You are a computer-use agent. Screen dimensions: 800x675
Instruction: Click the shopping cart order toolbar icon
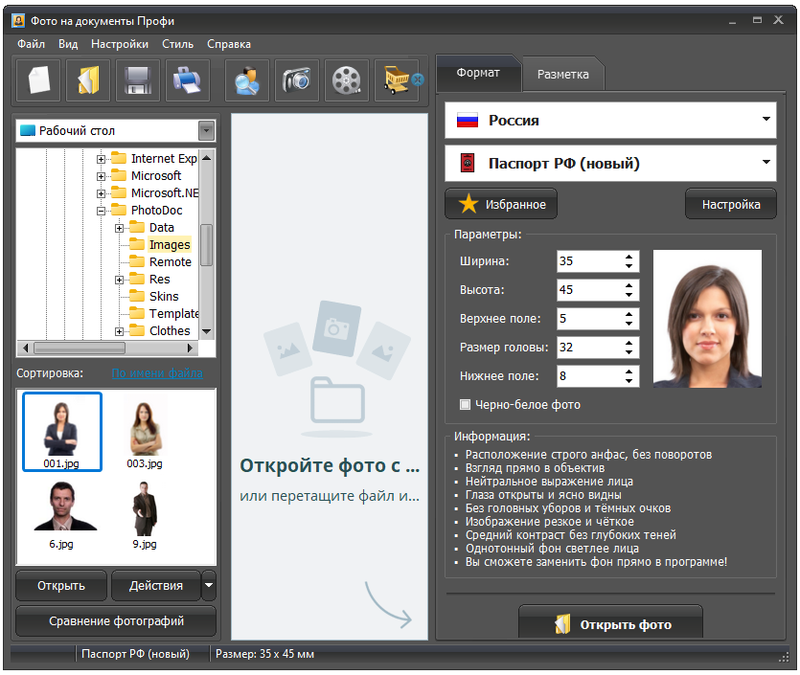pos(397,80)
